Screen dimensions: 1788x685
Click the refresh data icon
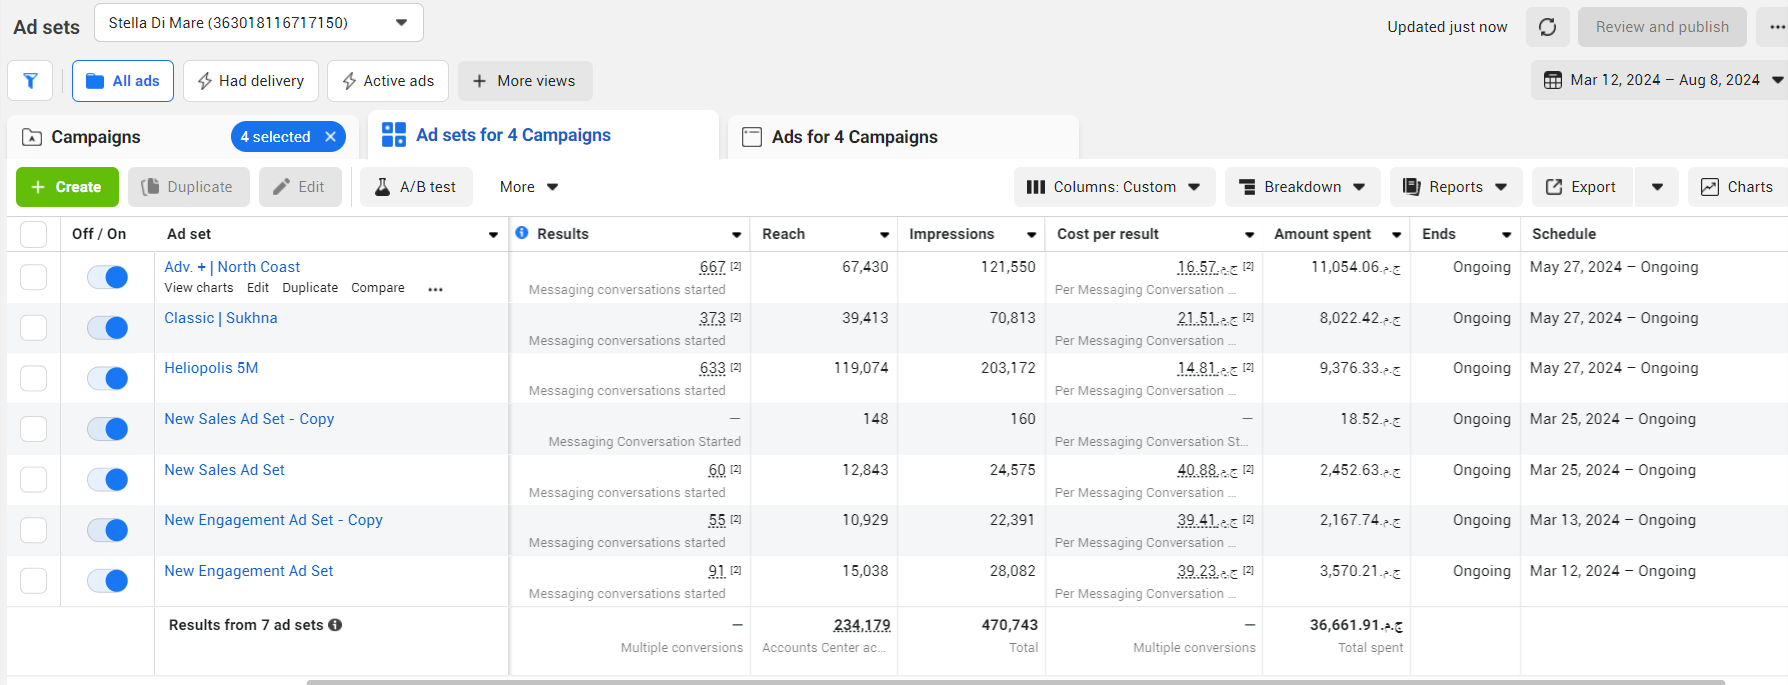1547,27
